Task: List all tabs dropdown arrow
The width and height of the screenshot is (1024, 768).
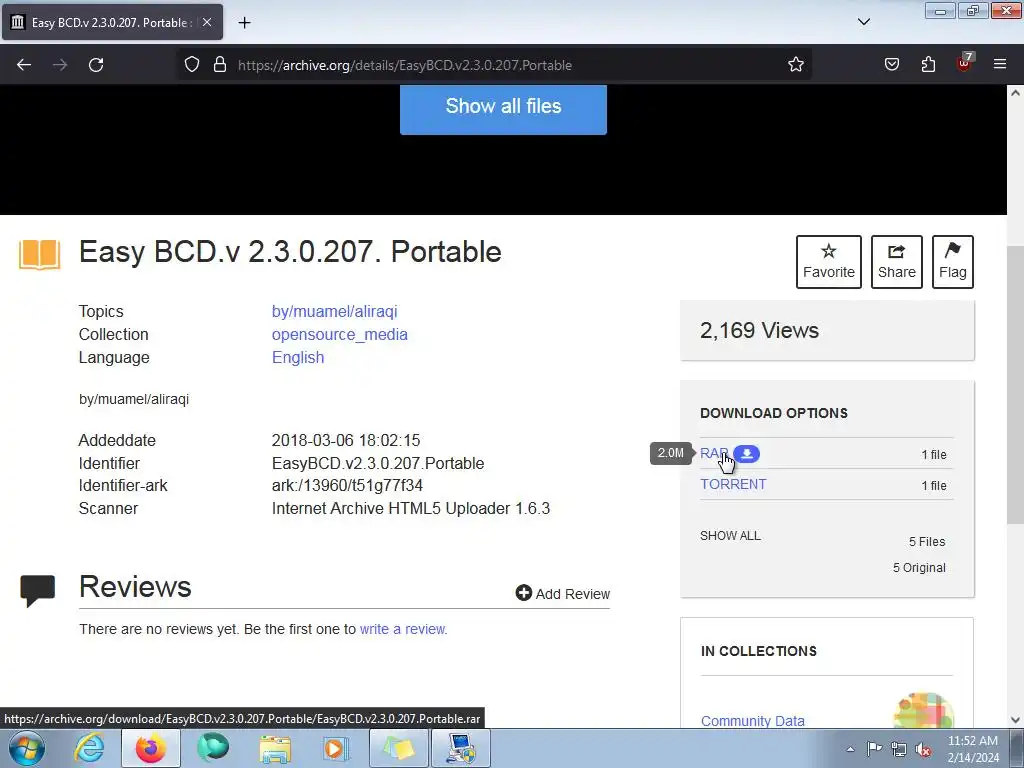Action: [x=863, y=22]
